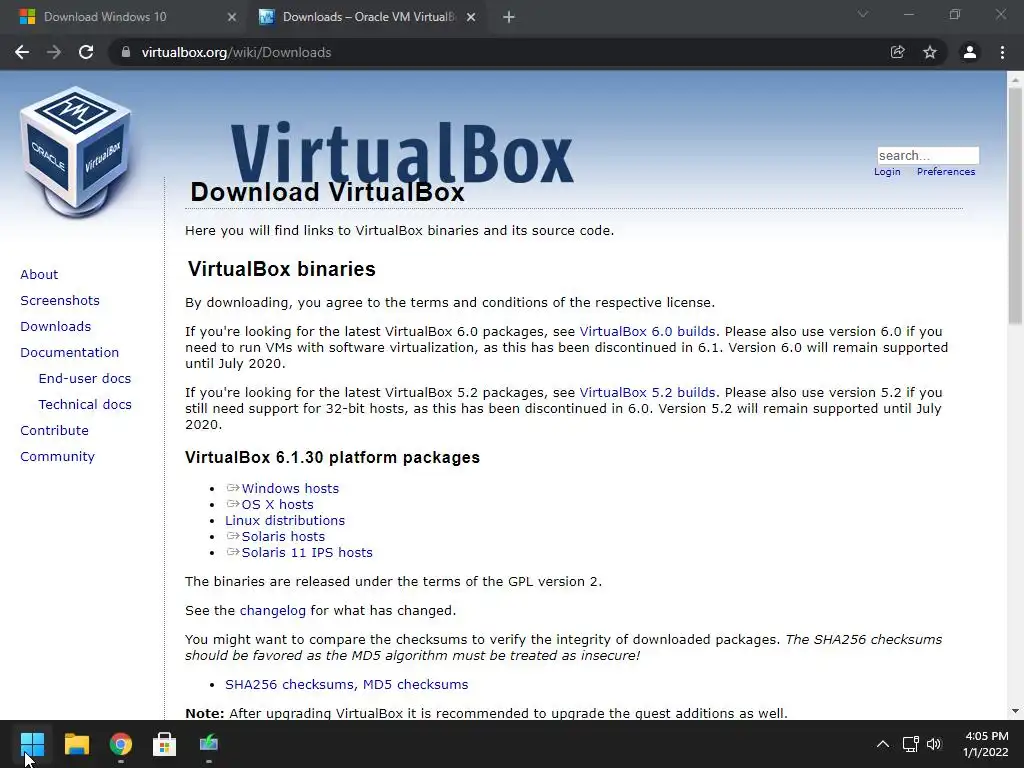Open End-user docs in the sidebar
1024x768 pixels.
pos(85,379)
